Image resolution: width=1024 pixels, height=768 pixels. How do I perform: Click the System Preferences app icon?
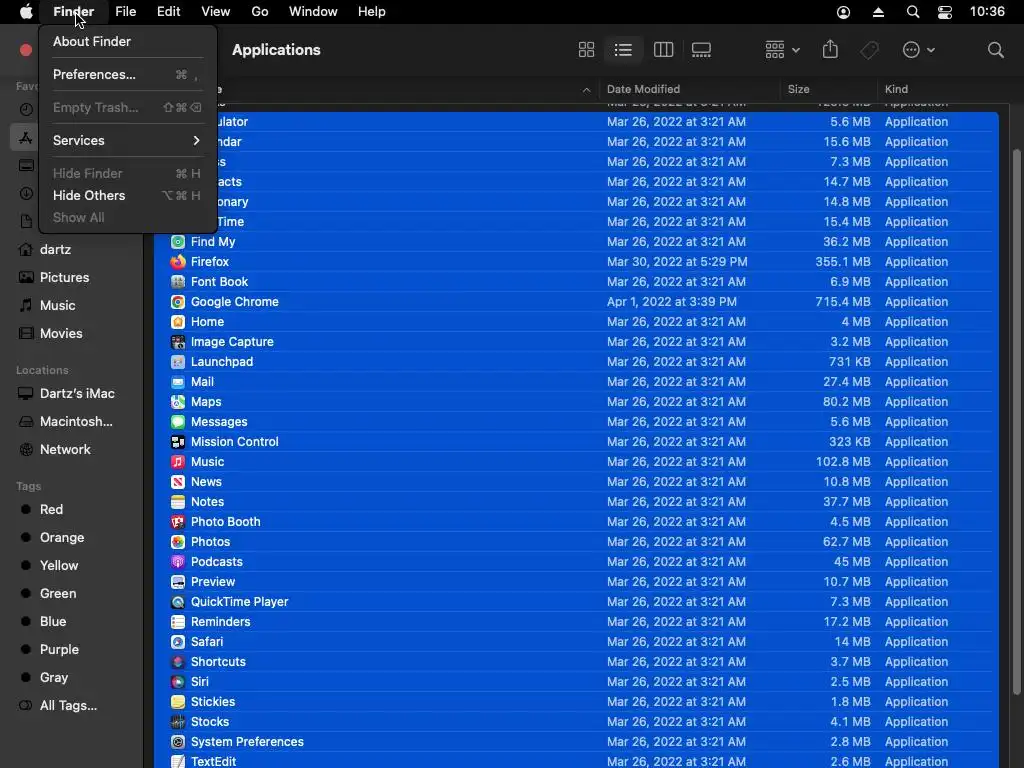pyautogui.click(x=178, y=742)
